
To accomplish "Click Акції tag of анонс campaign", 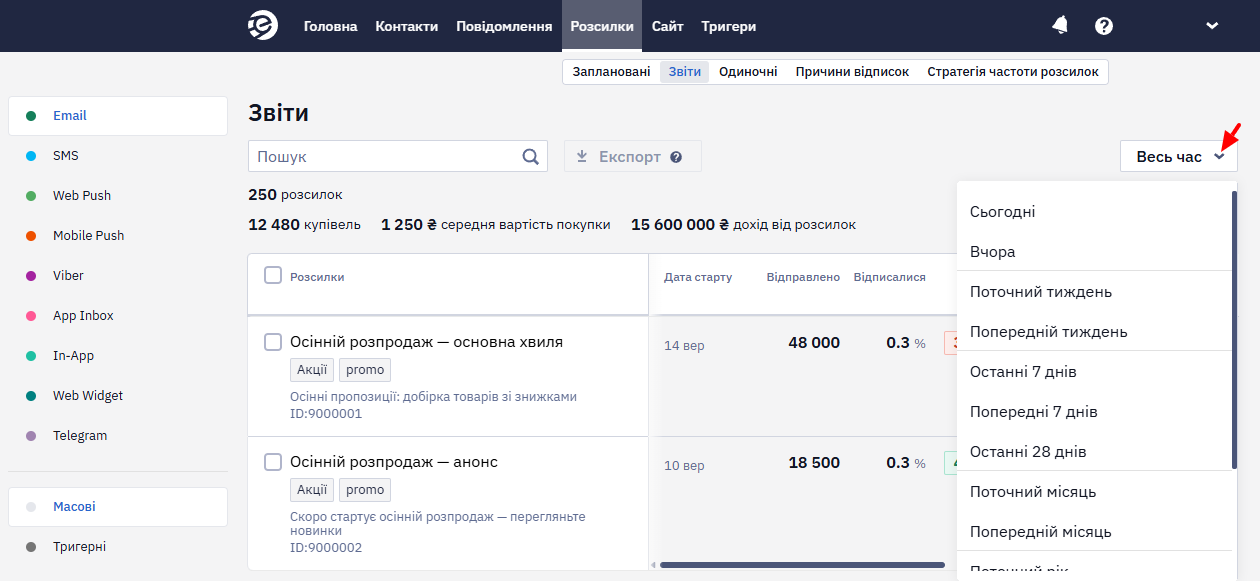I will tap(312, 490).
